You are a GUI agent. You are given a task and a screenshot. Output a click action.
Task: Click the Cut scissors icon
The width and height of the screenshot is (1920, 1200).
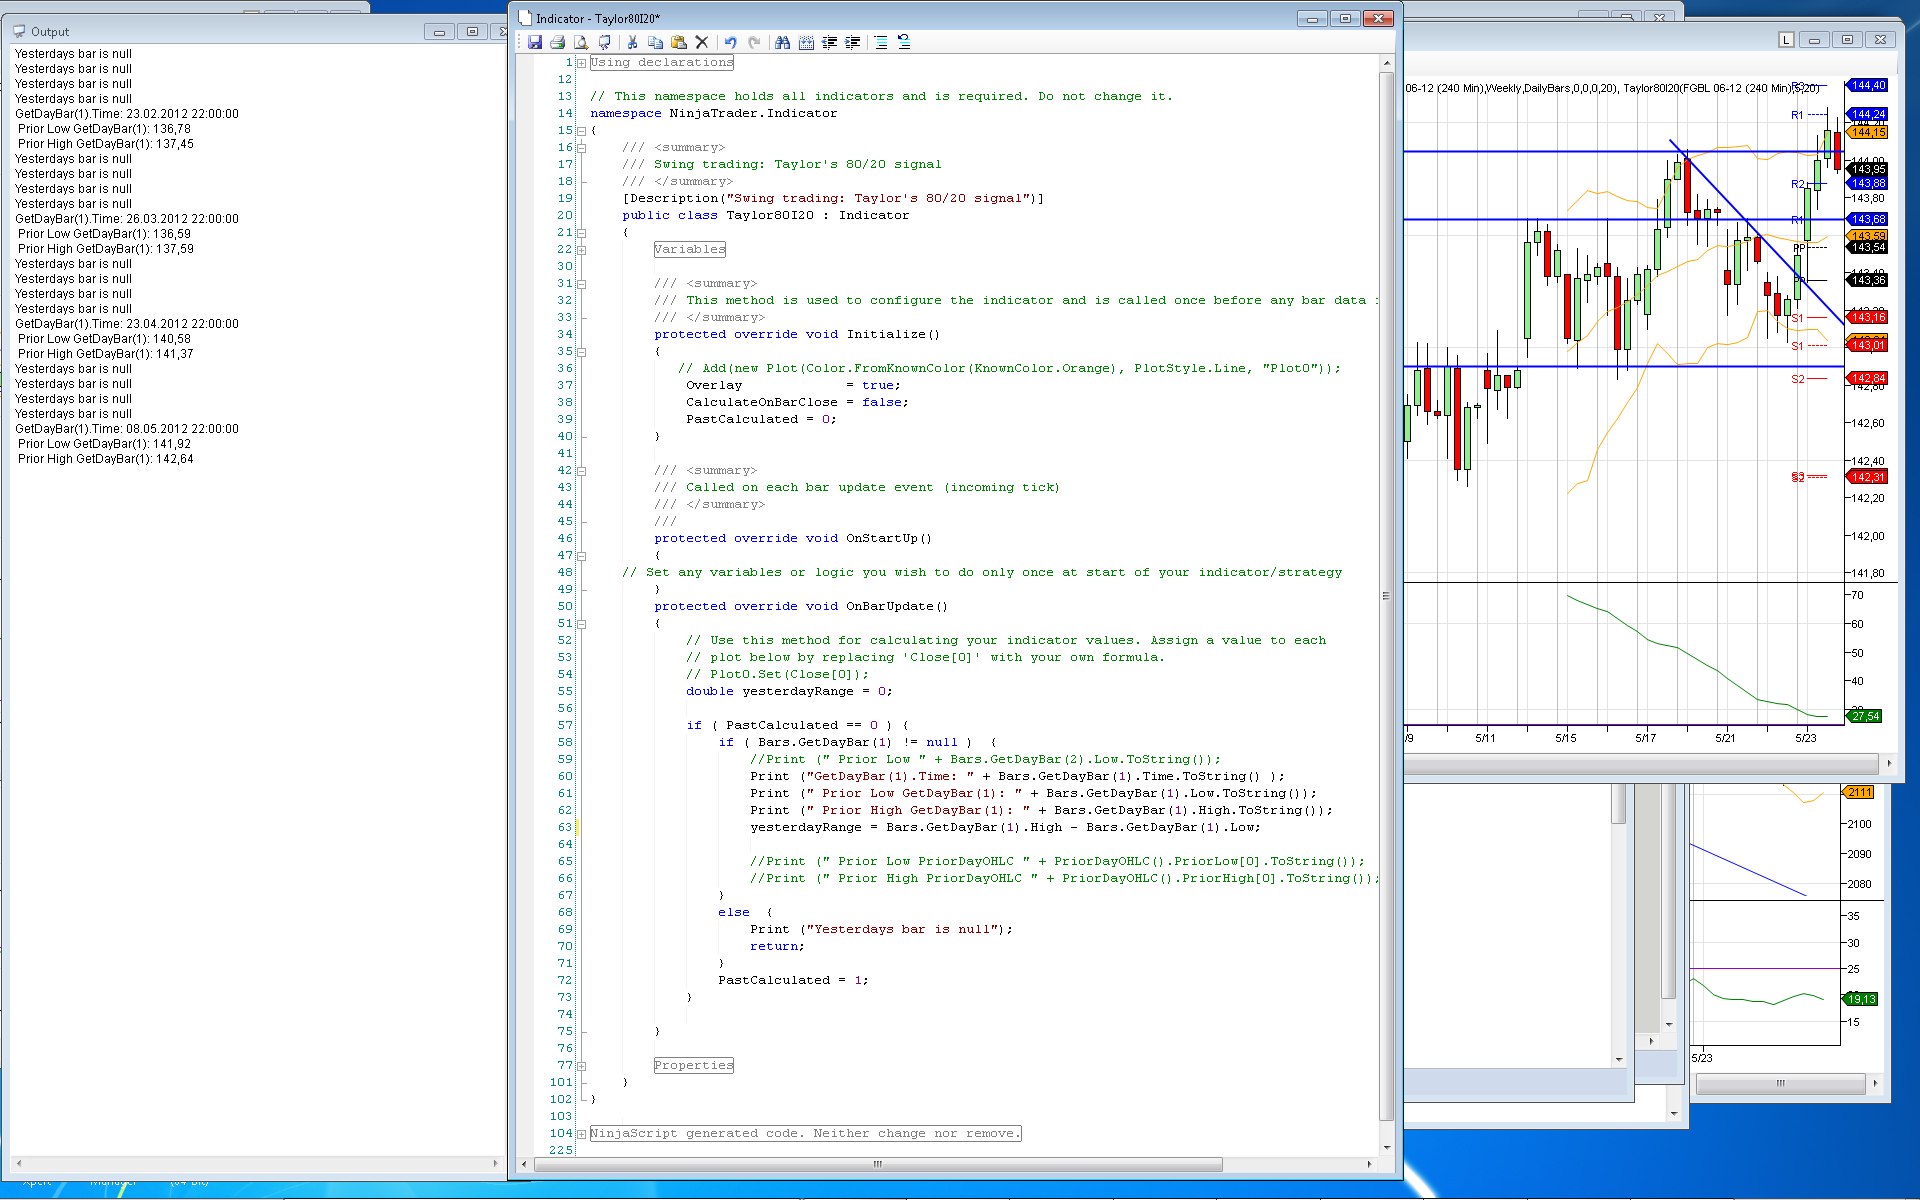(632, 42)
